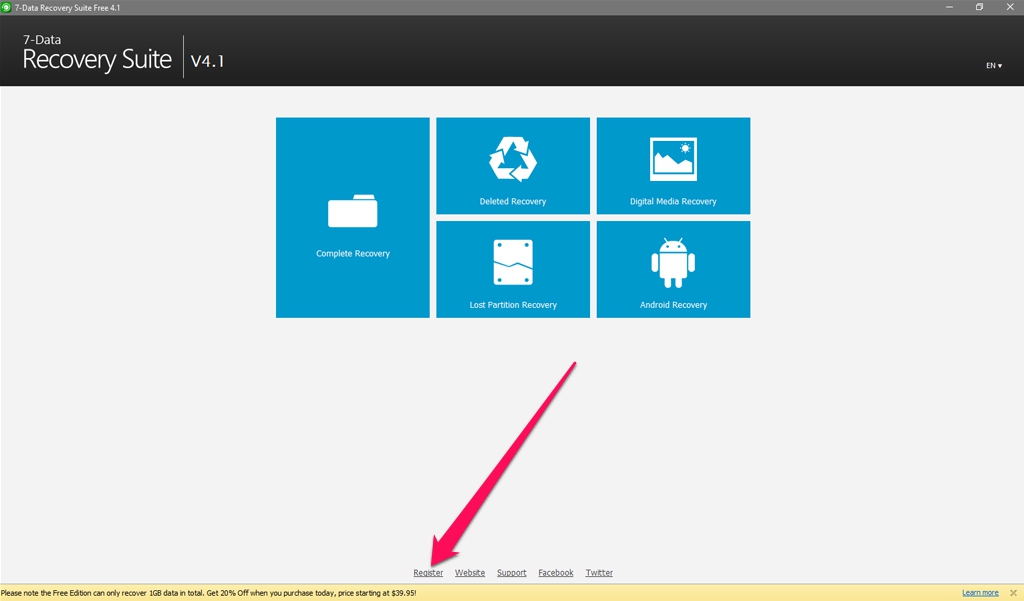Click the green app icon in the title bar
This screenshot has width=1024, height=601.
7,7
